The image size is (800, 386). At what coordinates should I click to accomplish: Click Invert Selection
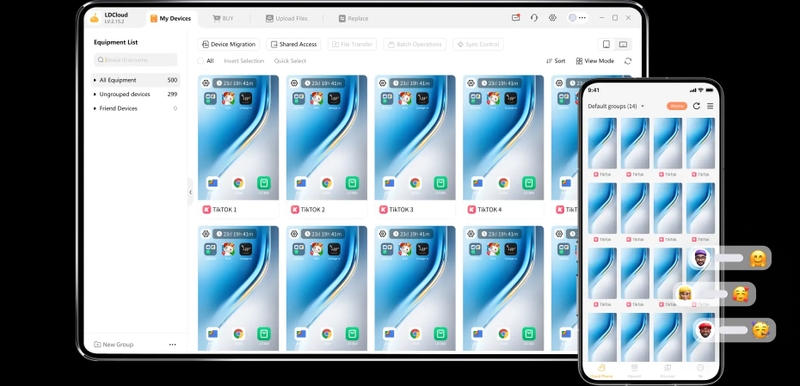pyautogui.click(x=244, y=61)
